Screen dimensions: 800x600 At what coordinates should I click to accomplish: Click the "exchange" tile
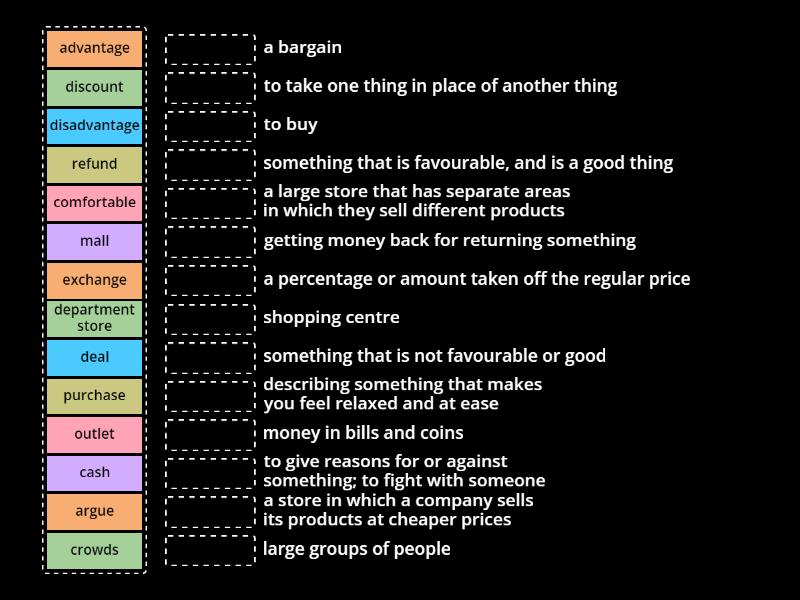pyautogui.click(x=94, y=280)
